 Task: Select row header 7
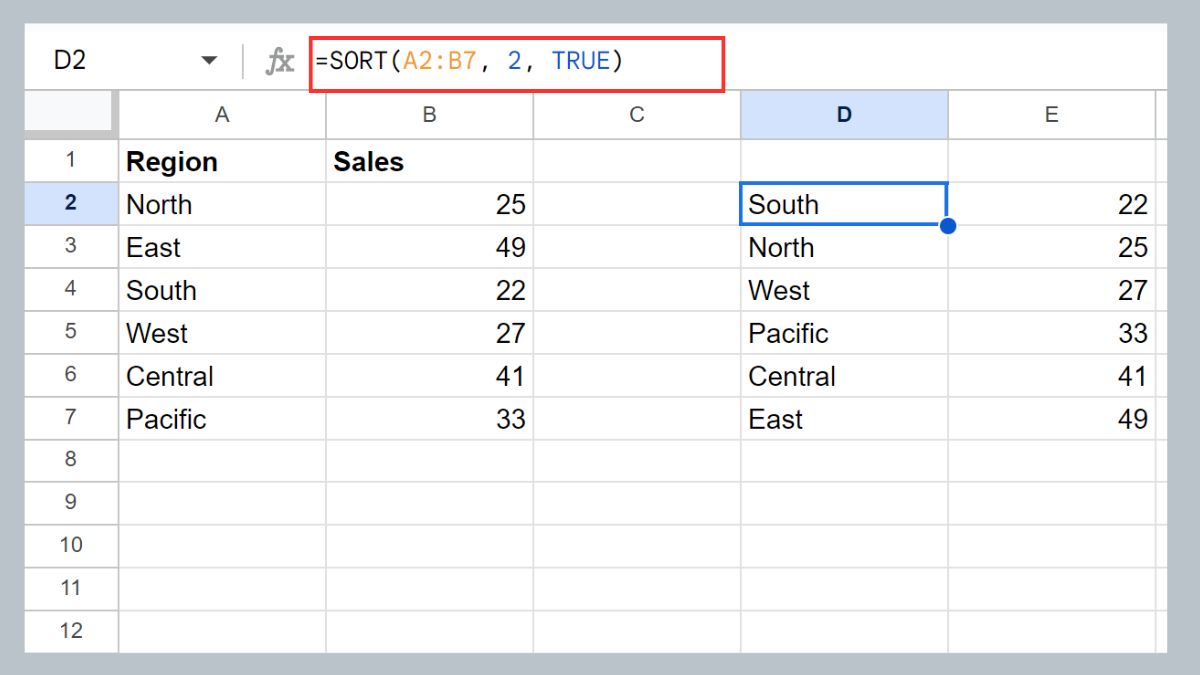click(x=69, y=419)
